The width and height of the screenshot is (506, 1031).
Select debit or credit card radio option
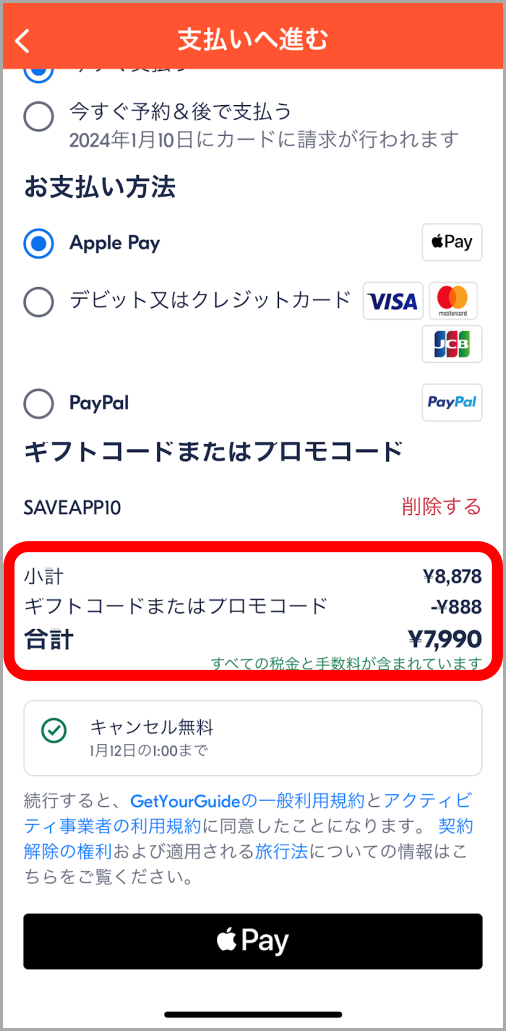click(38, 302)
